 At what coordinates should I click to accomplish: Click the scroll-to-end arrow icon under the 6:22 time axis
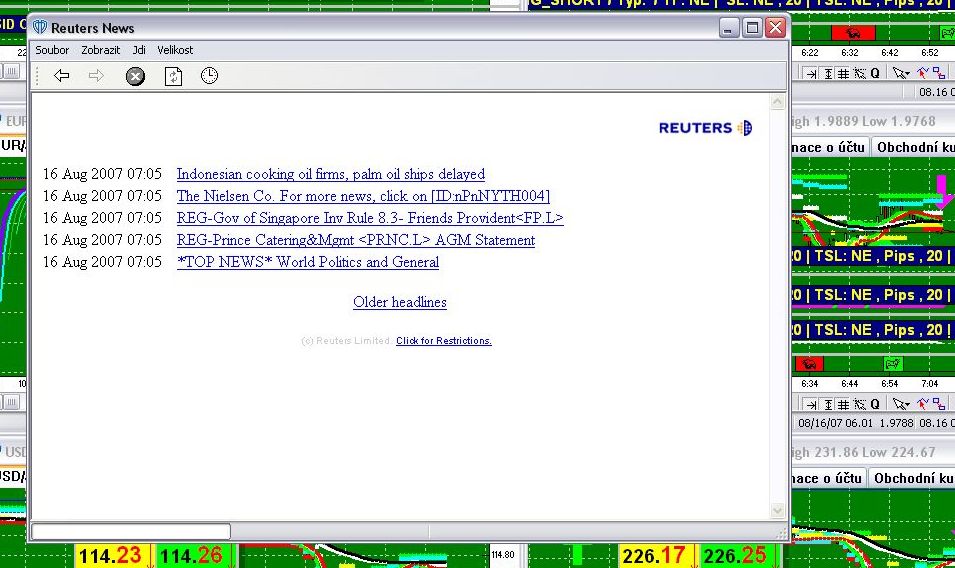pyautogui.click(x=811, y=74)
